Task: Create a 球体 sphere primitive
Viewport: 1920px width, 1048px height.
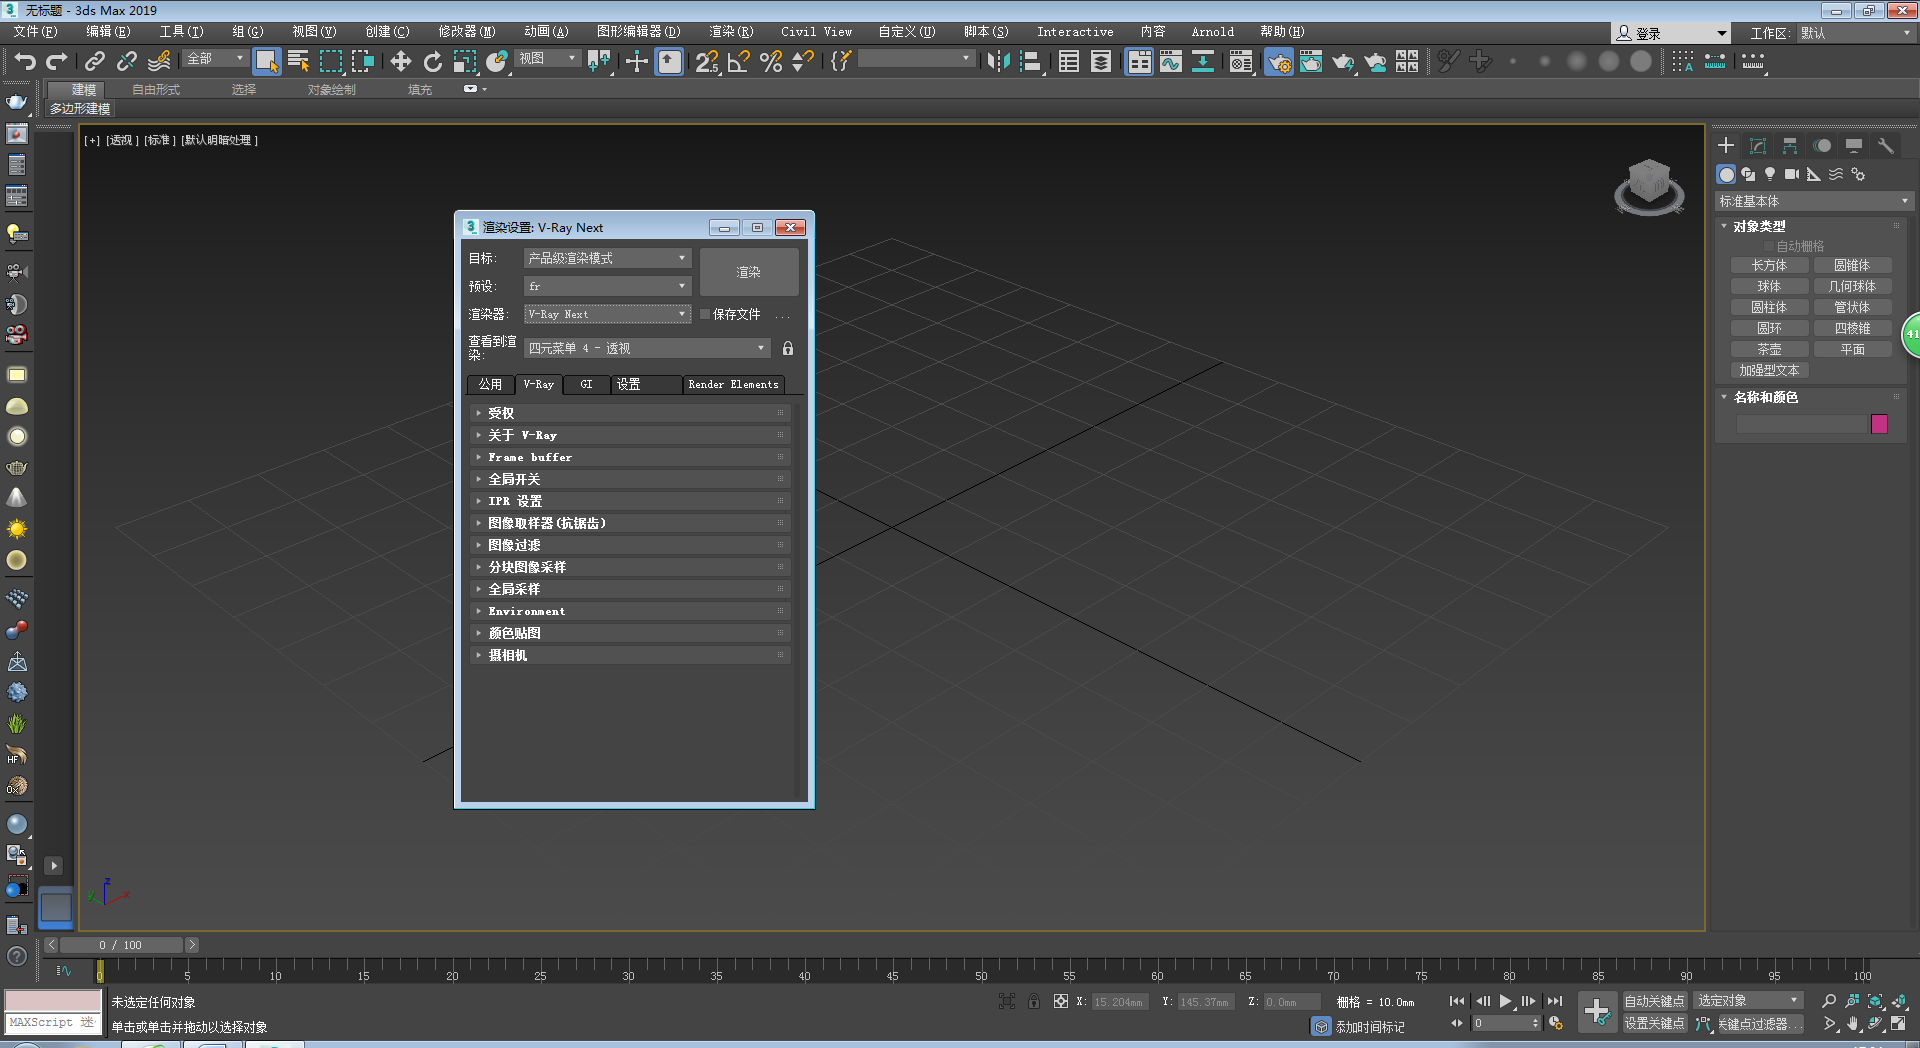Action: click(x=1769, y=286)
